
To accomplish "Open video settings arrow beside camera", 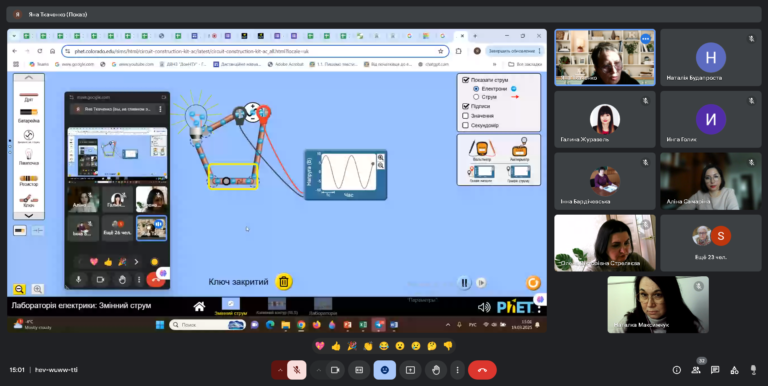I will 318,370.
